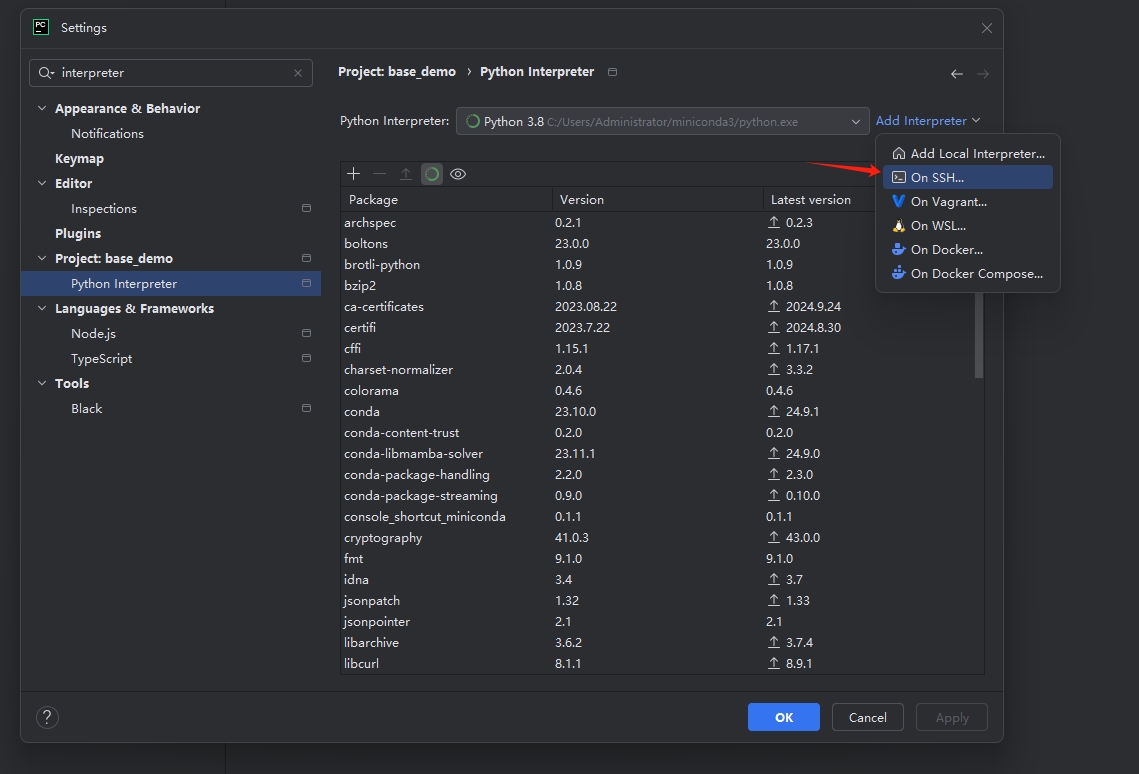The height and width of the screenshot is (774, 1139).
Task: Click the install package plus icon
Action: tap(354, 174)
